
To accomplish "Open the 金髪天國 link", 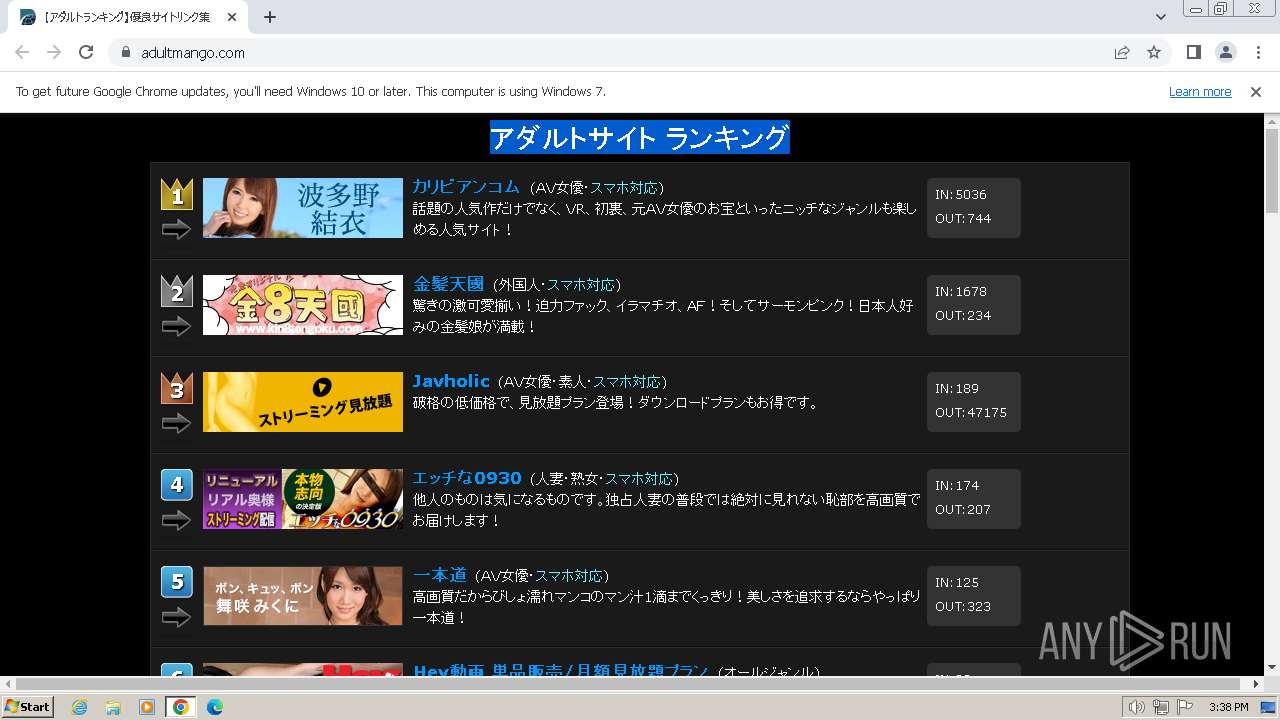I will pos(448,284).
